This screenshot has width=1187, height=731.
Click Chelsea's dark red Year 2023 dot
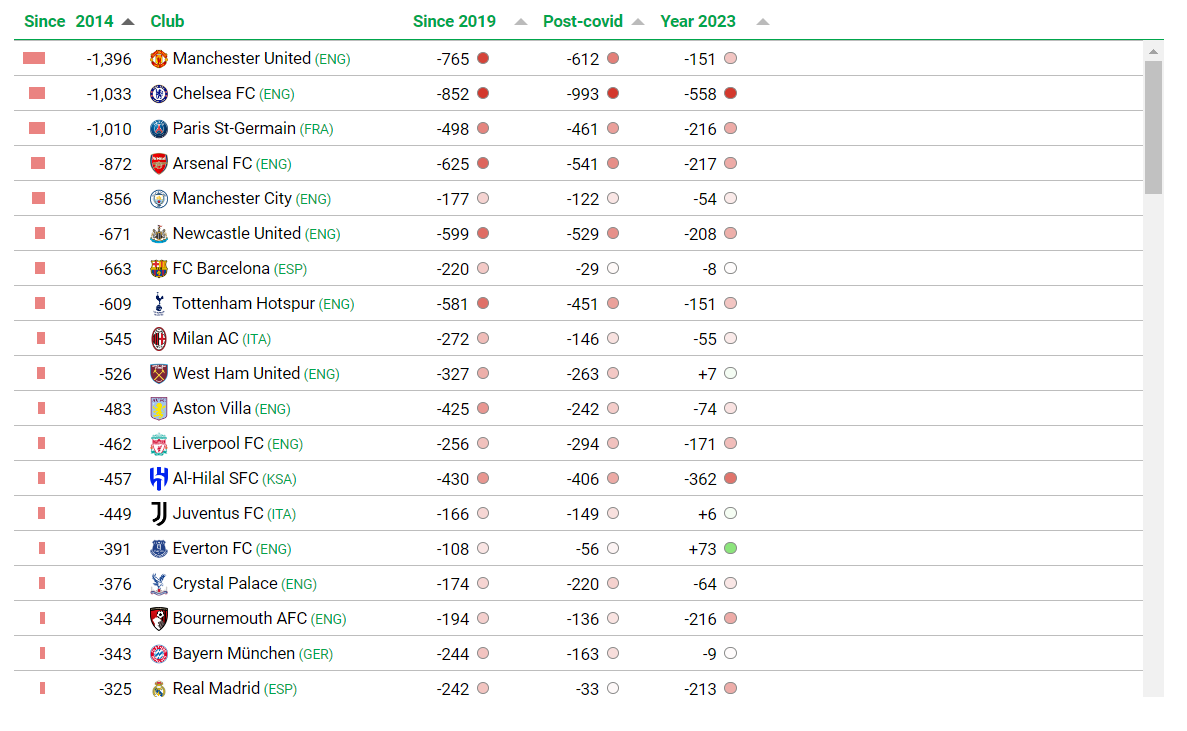(730, 94)
